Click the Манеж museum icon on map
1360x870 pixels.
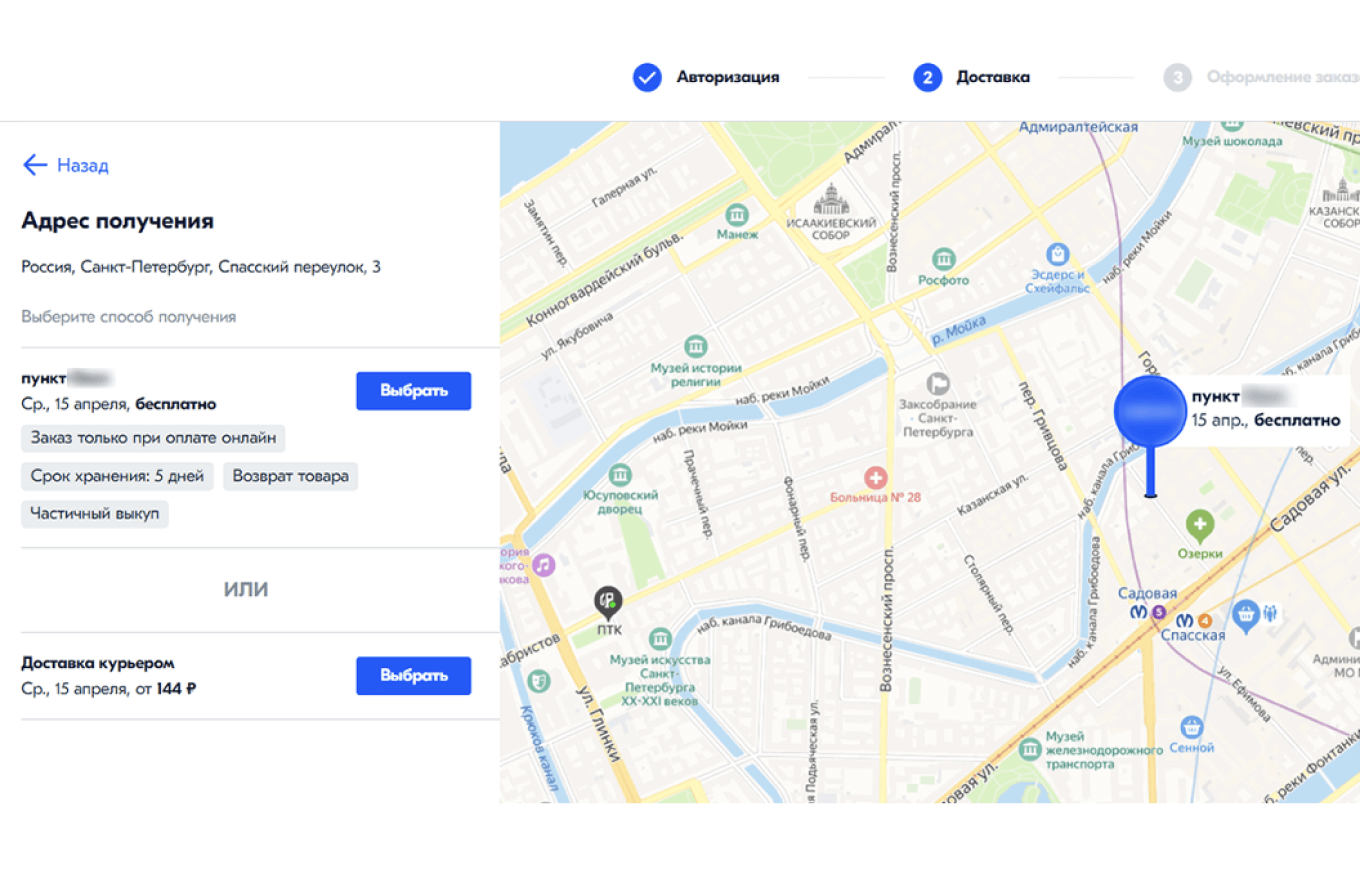click(738, 214)
